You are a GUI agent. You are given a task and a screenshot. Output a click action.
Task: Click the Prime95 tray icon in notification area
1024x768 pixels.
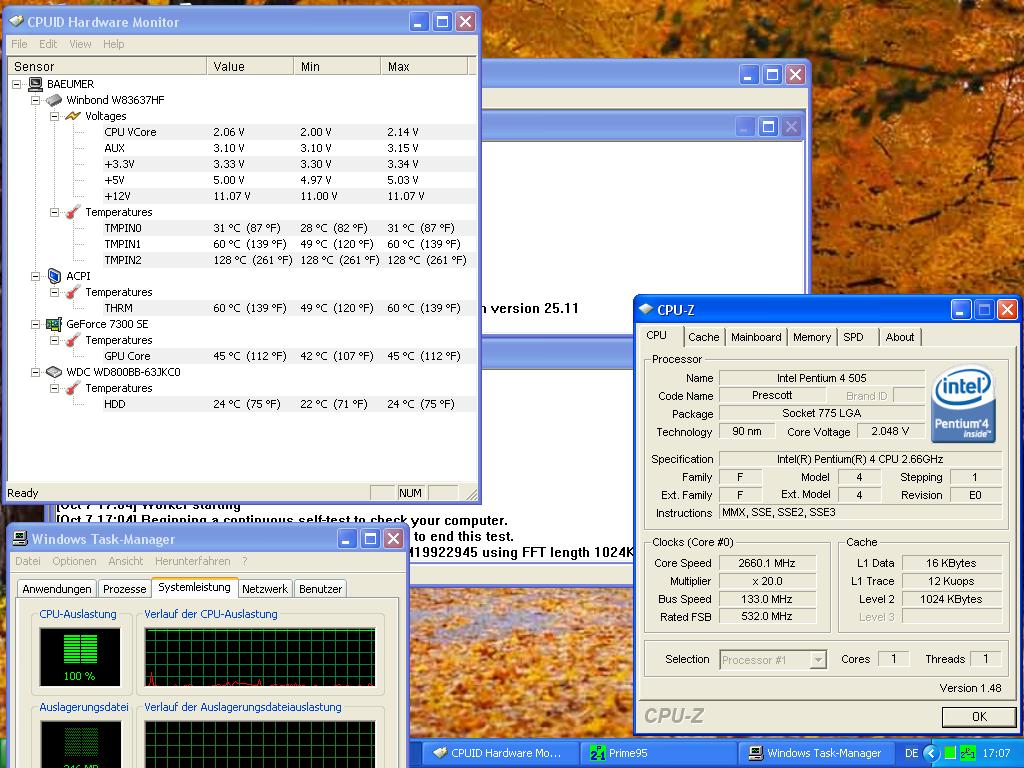(x=968, y=753)
